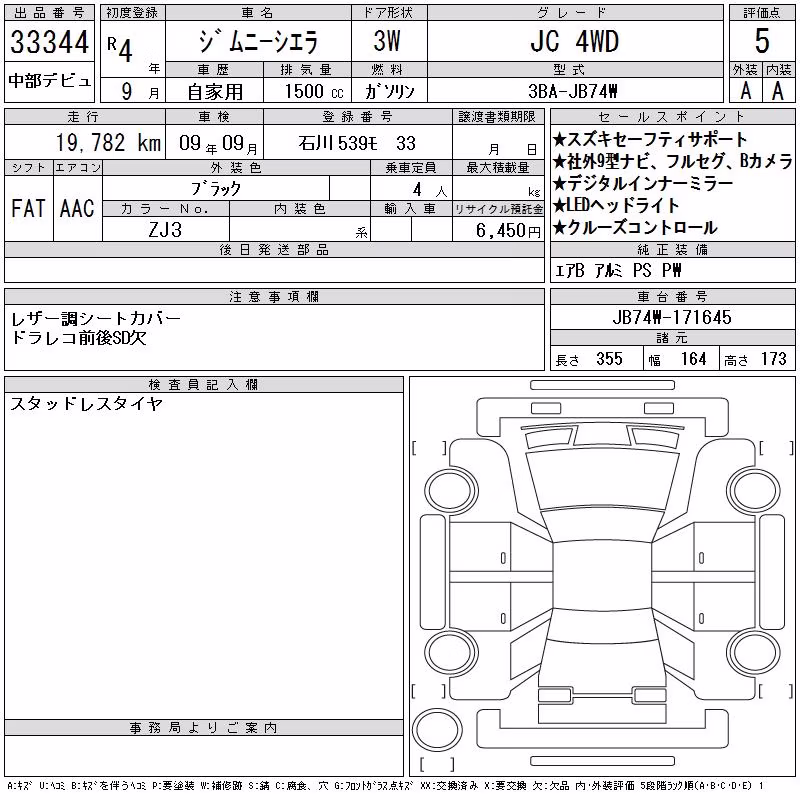Click length value 355

609,359
